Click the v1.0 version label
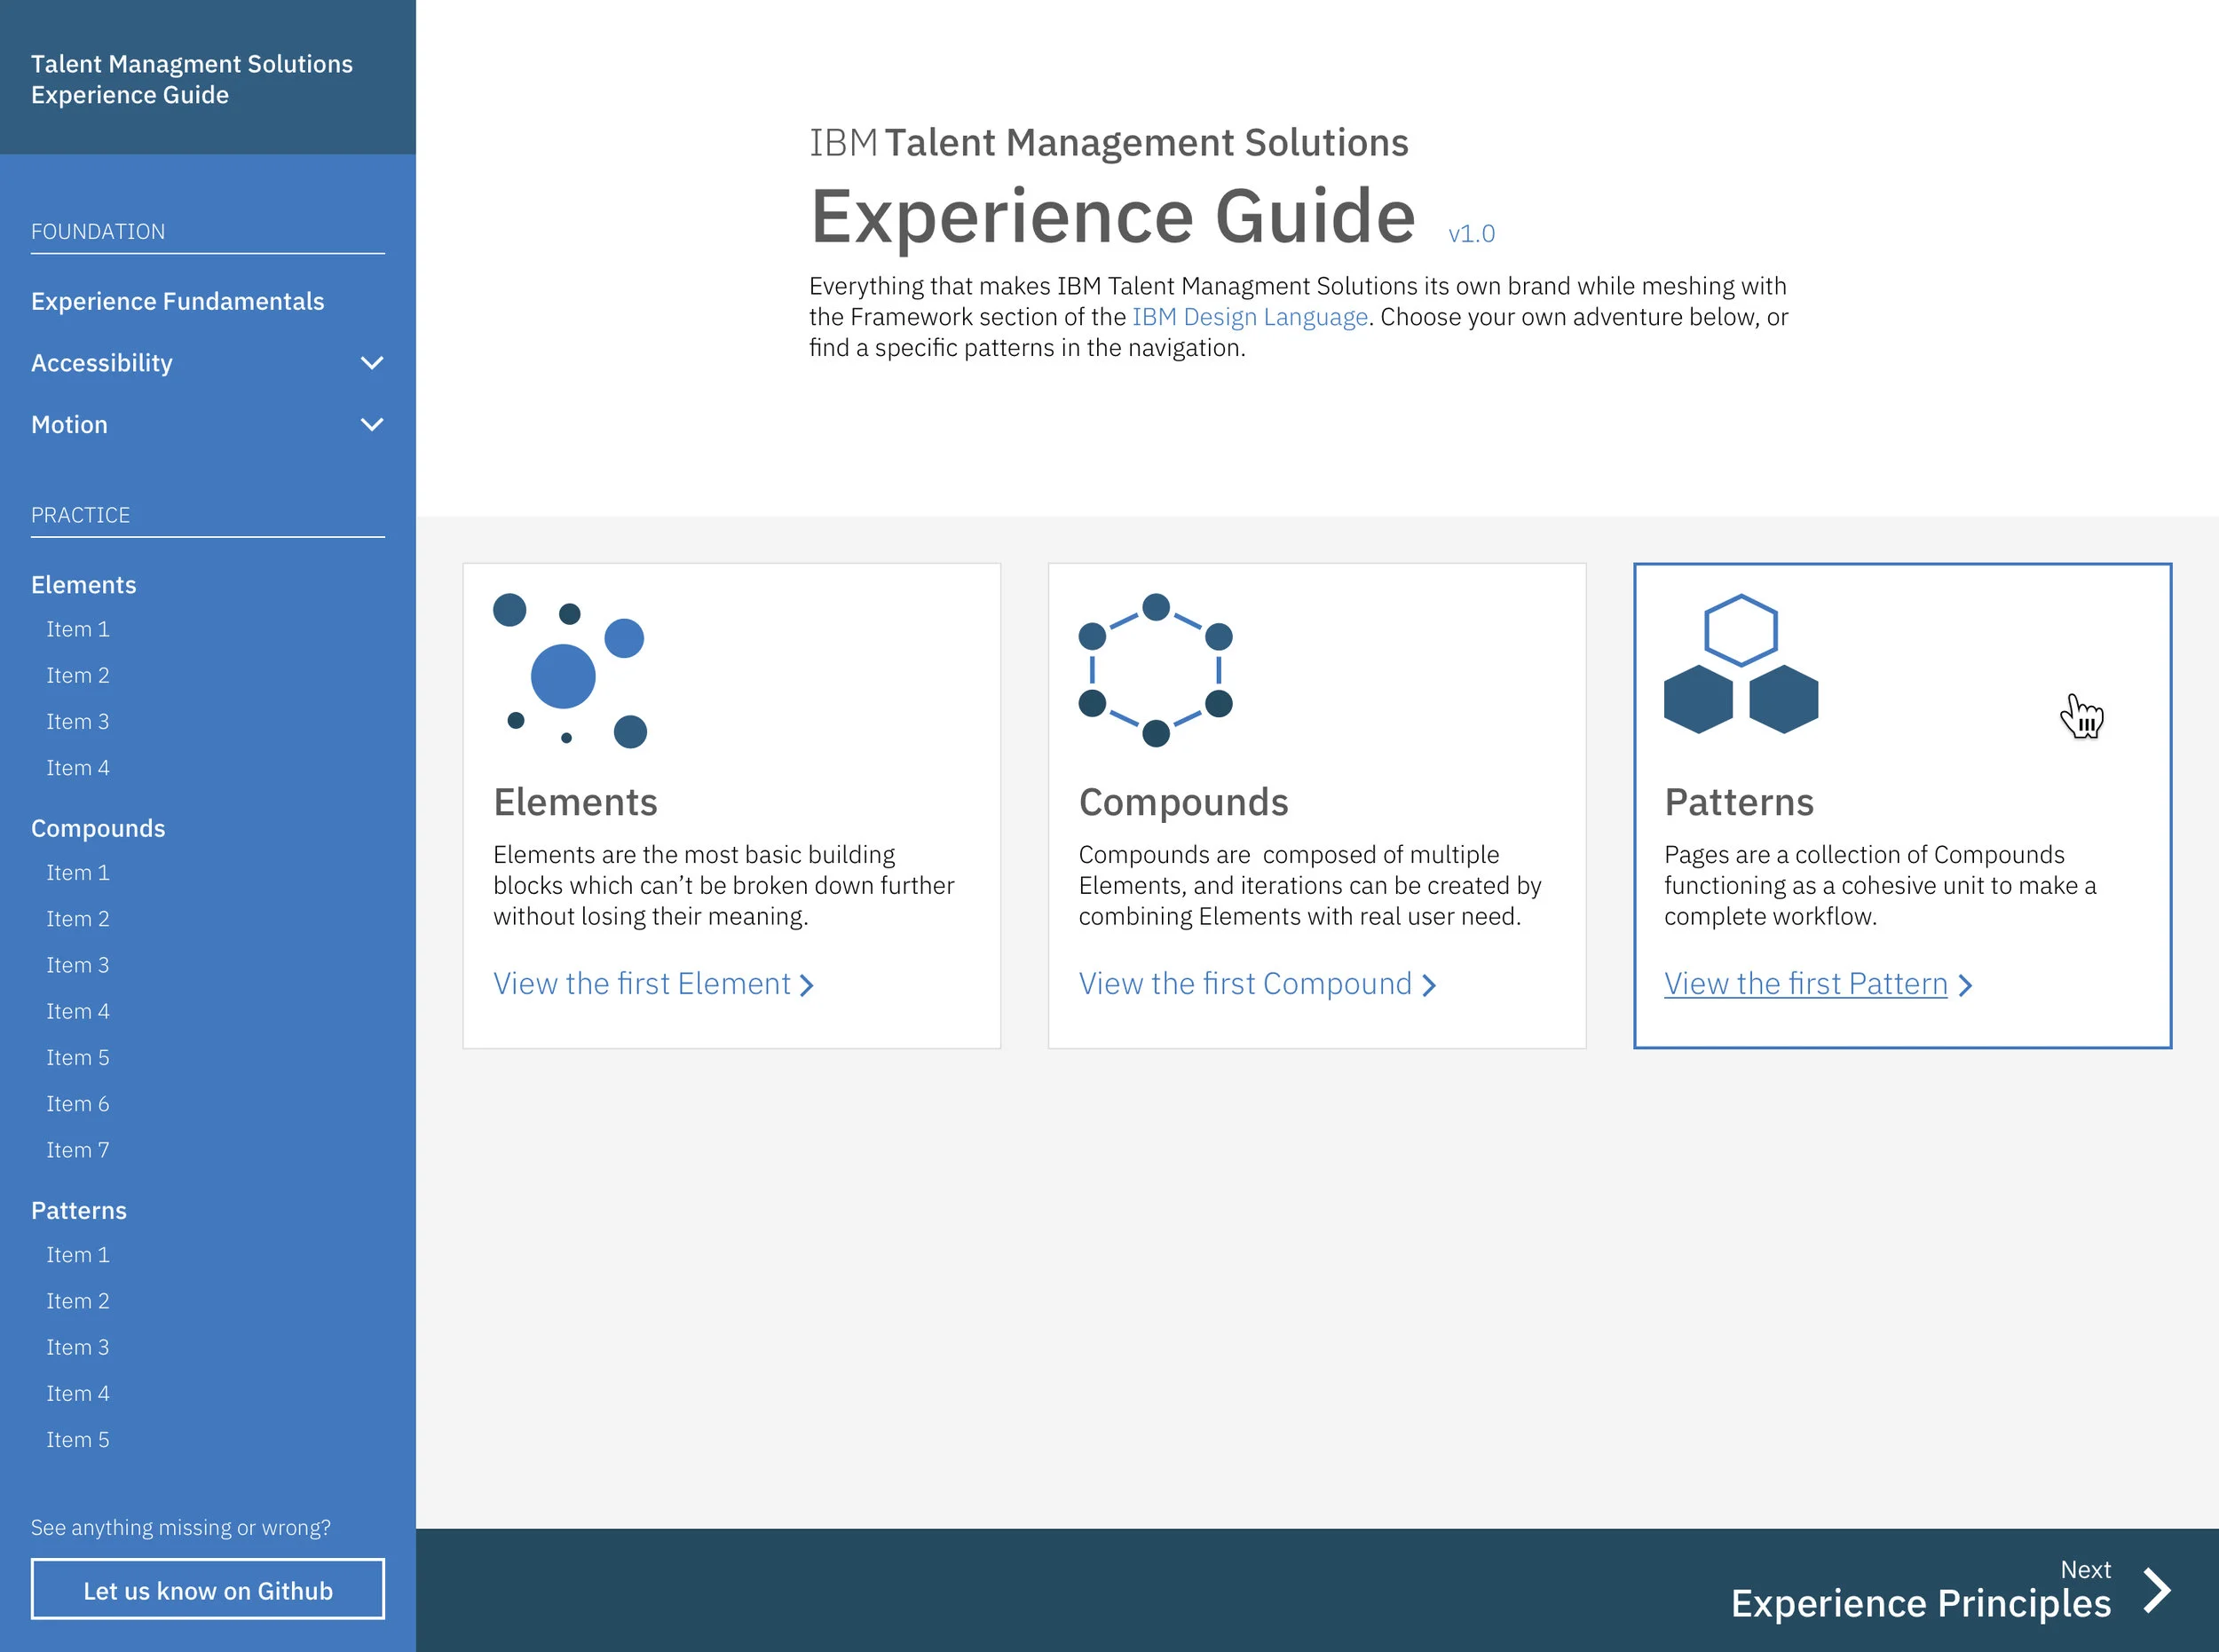 point(1471,234)
